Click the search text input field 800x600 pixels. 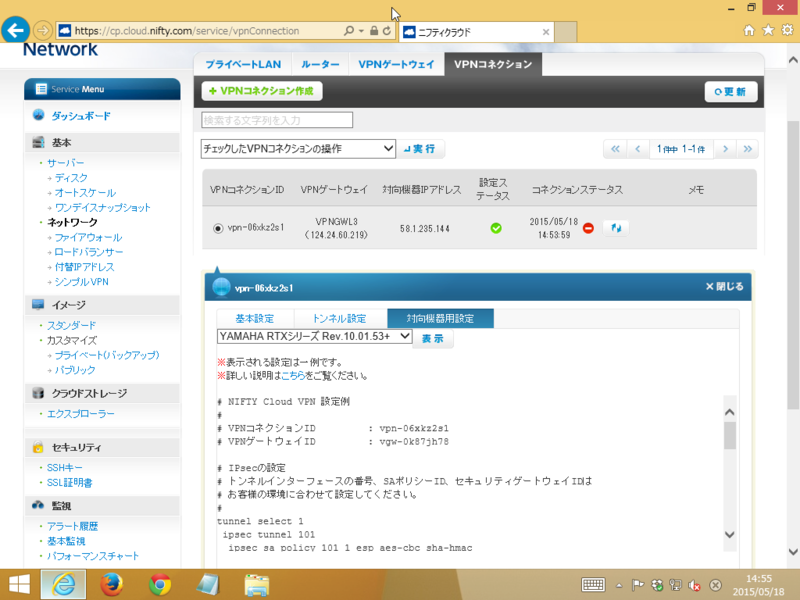[277, 120]
